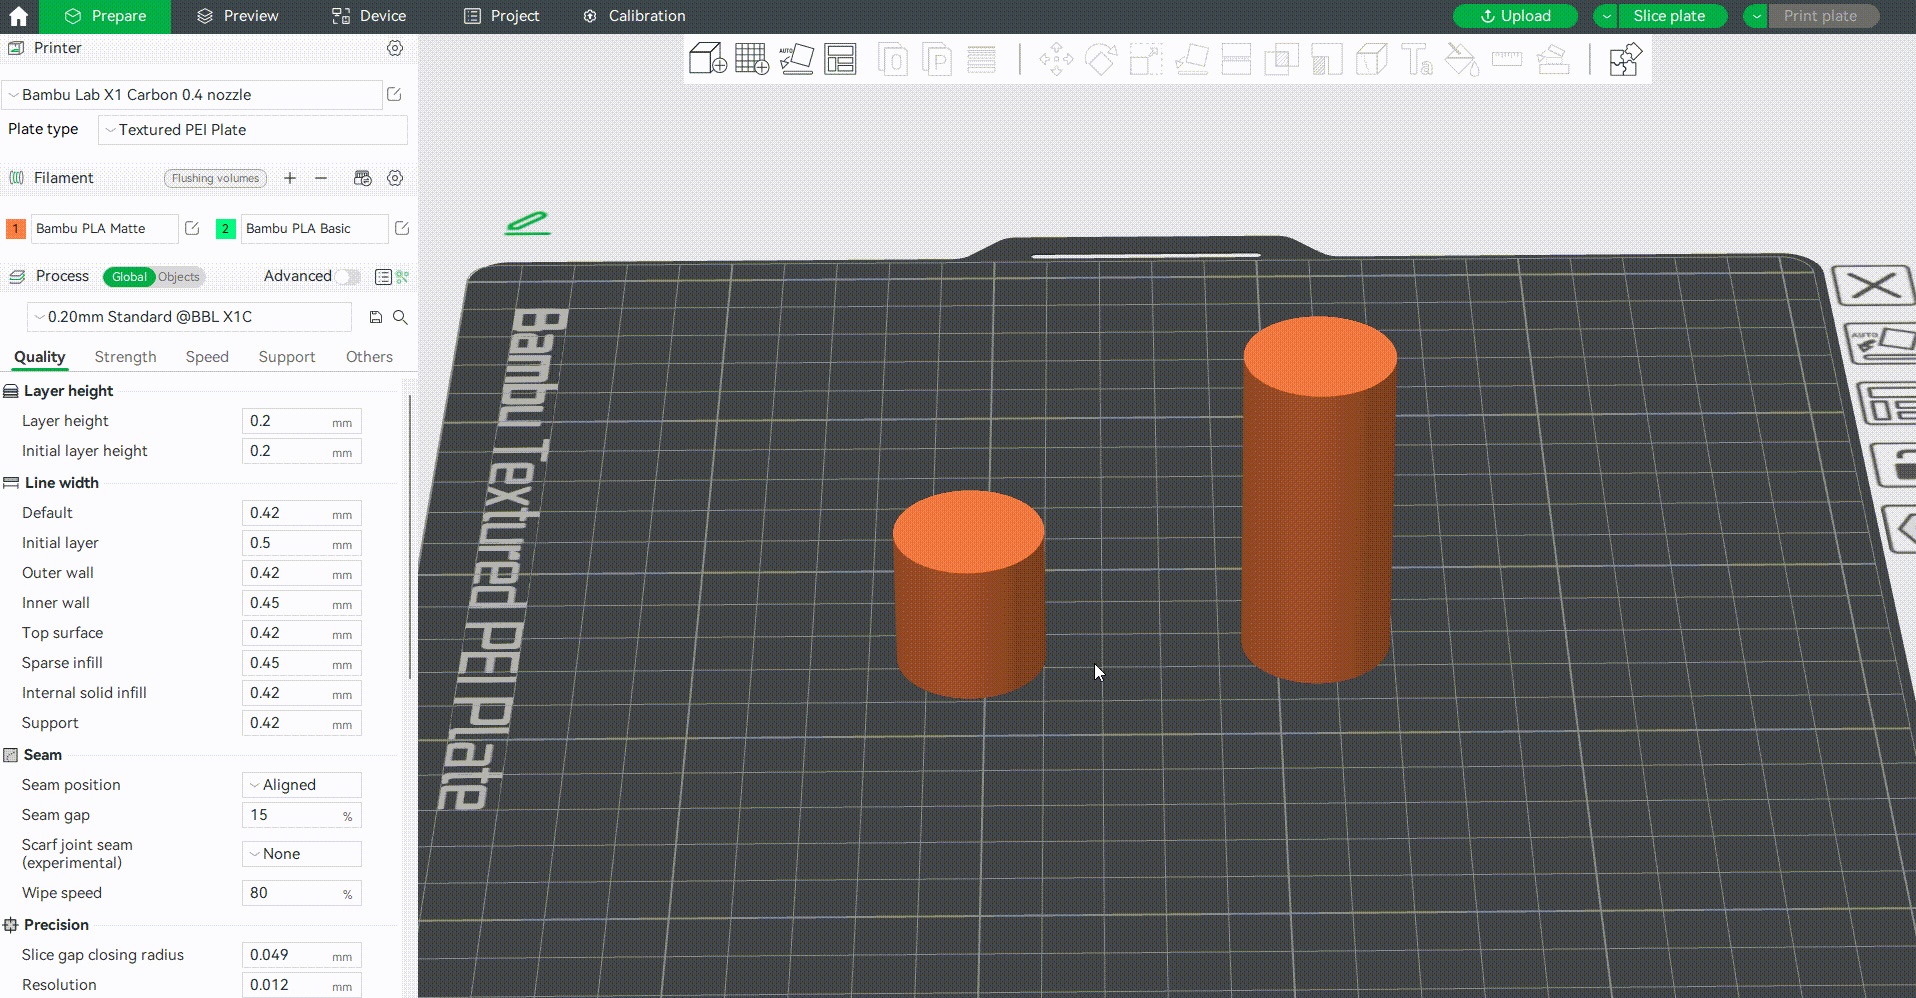Select the Lay on face tool
The width and height of the screenshot is (1916, 998).
tap(1191, 59)
